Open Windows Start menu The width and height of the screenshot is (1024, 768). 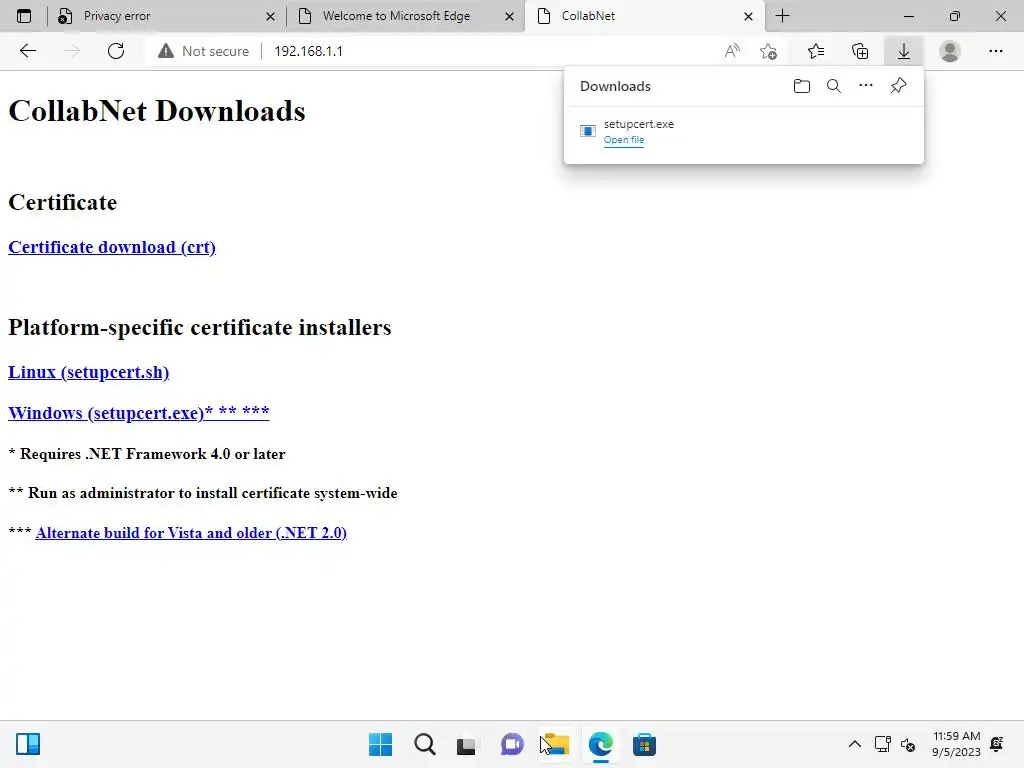click(x=380, y=744)
